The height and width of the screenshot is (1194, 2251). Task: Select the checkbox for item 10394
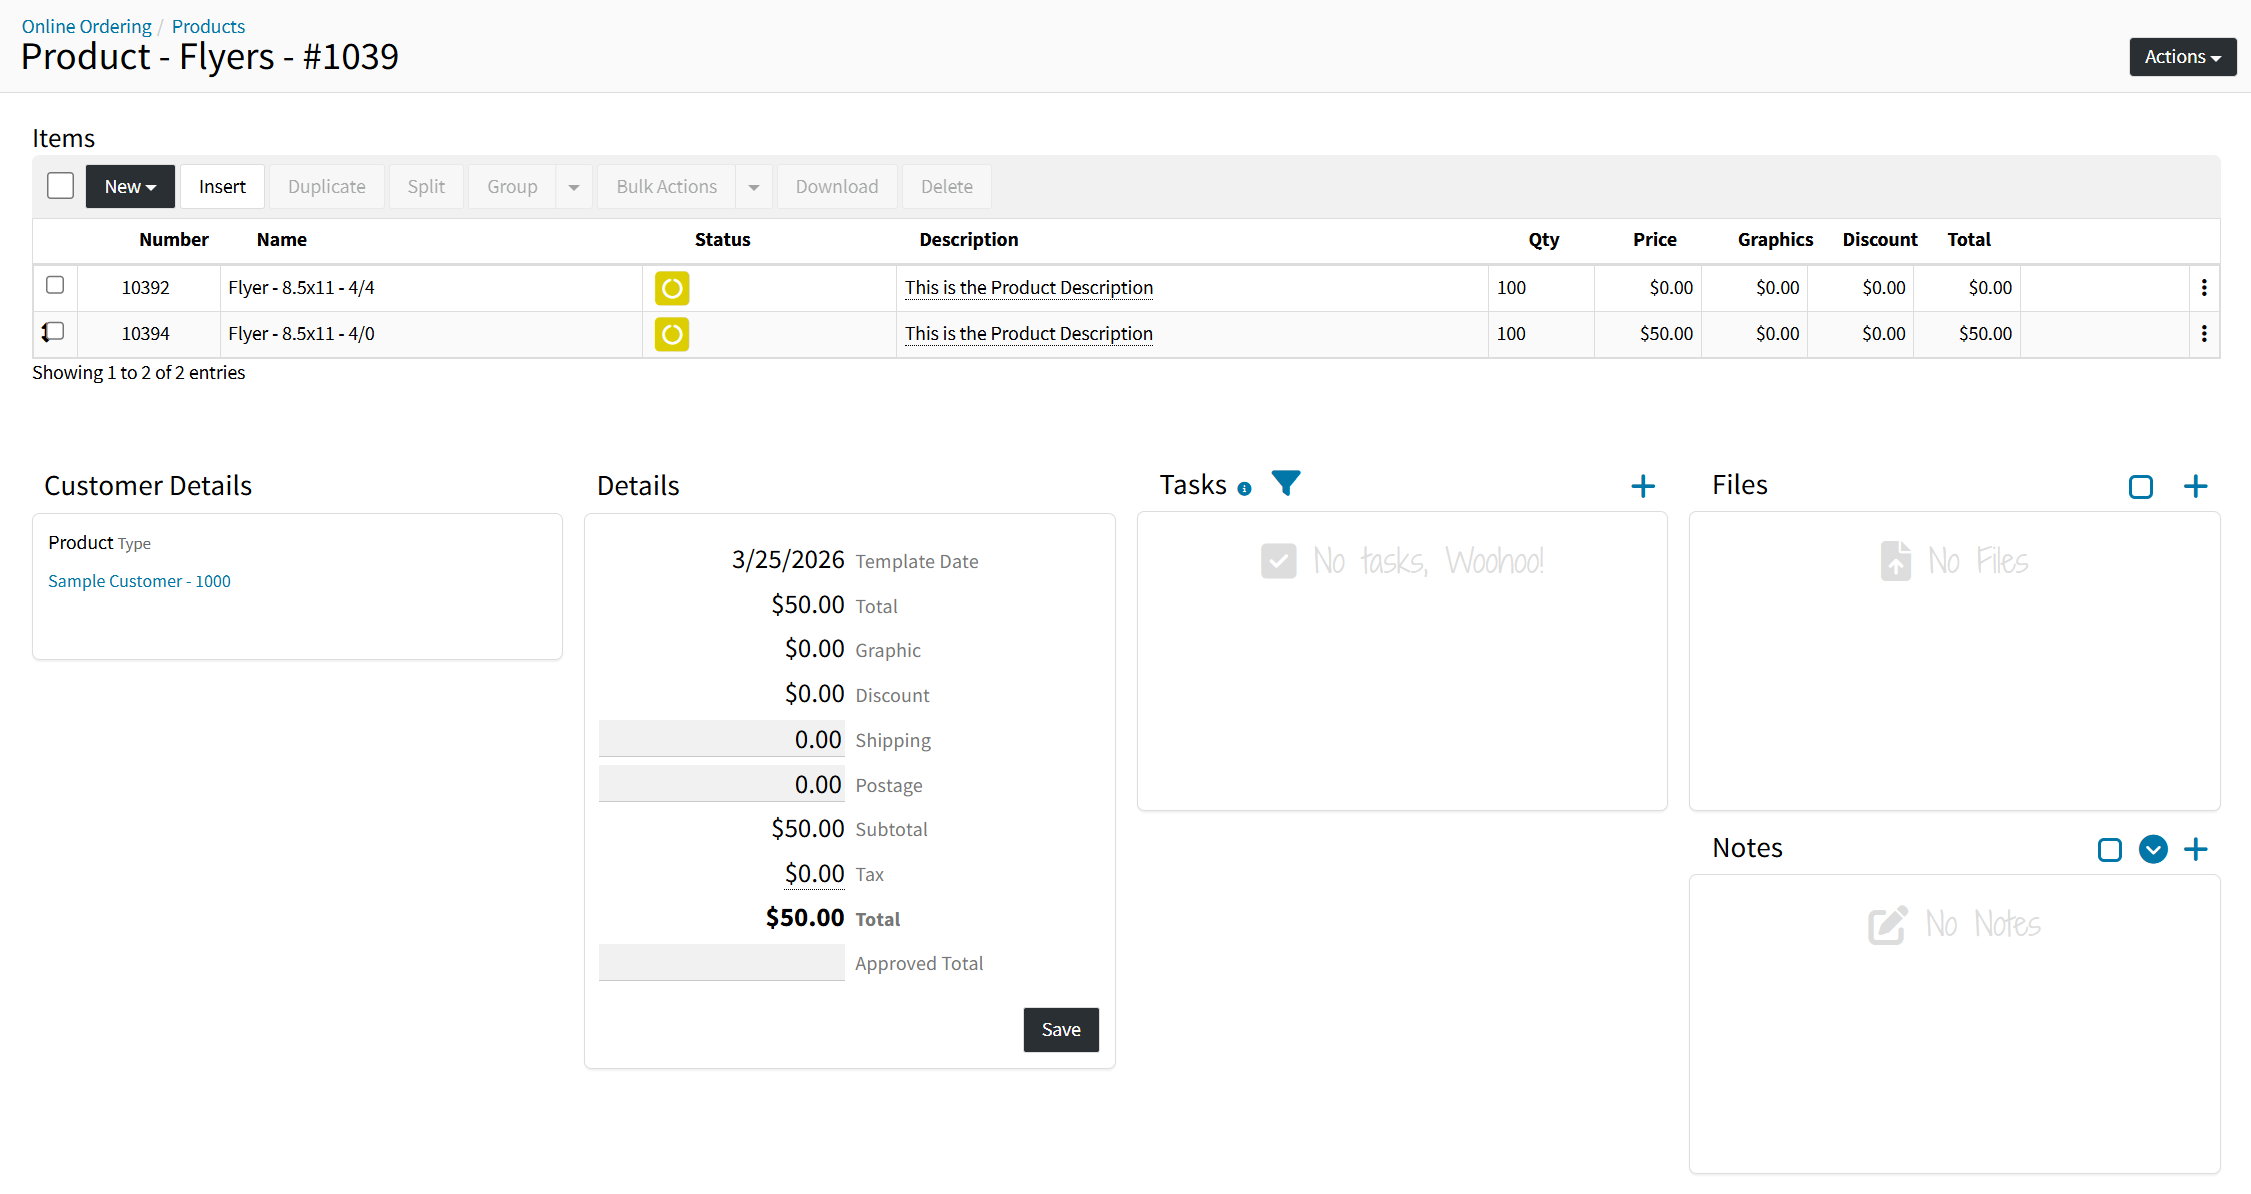coord(55,332)
